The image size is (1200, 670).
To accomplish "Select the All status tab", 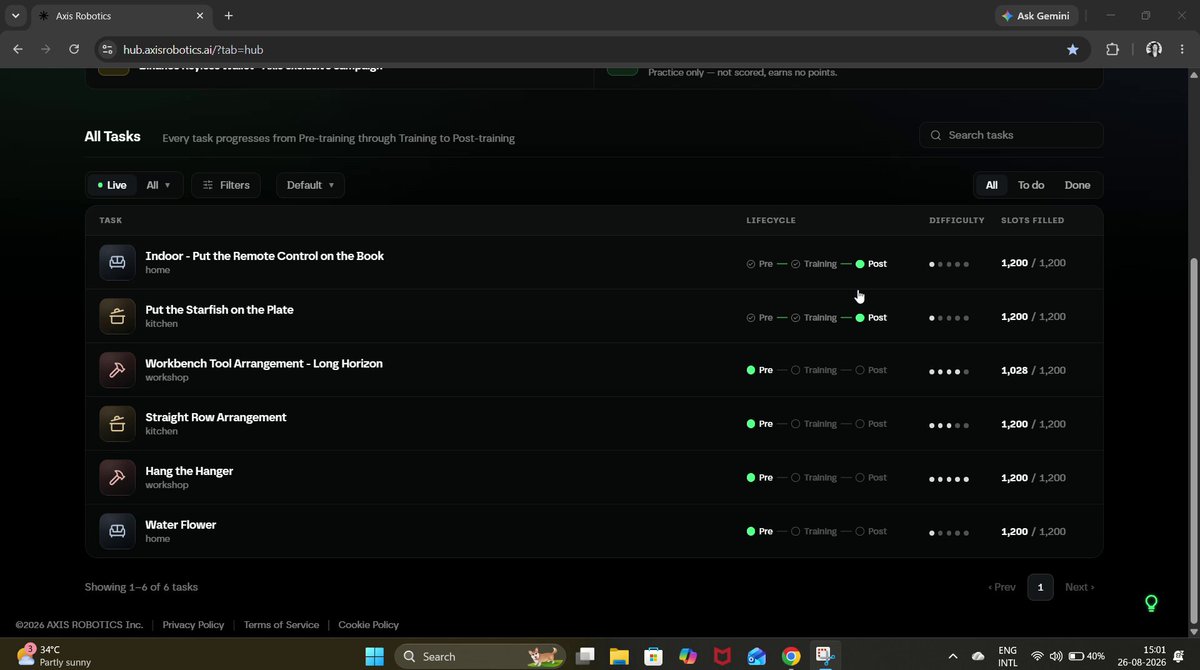I will tap(992, 185).
